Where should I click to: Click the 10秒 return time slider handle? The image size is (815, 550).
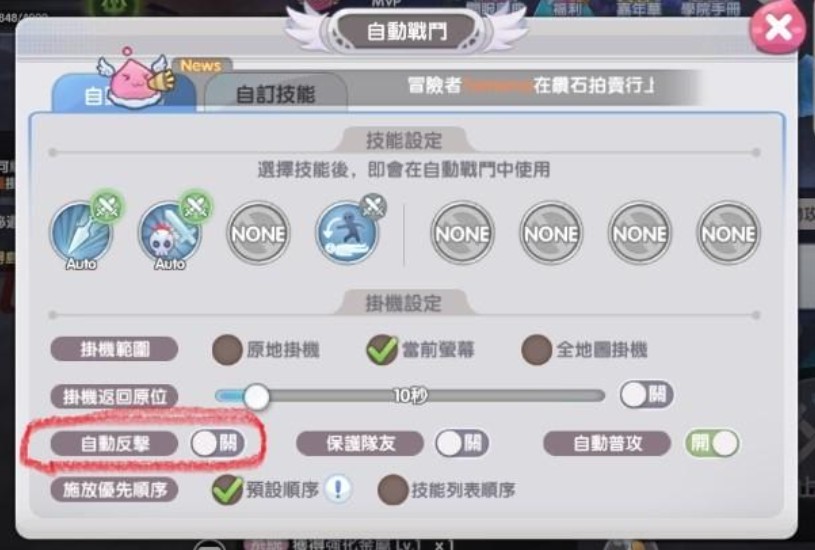pos(256,397)
